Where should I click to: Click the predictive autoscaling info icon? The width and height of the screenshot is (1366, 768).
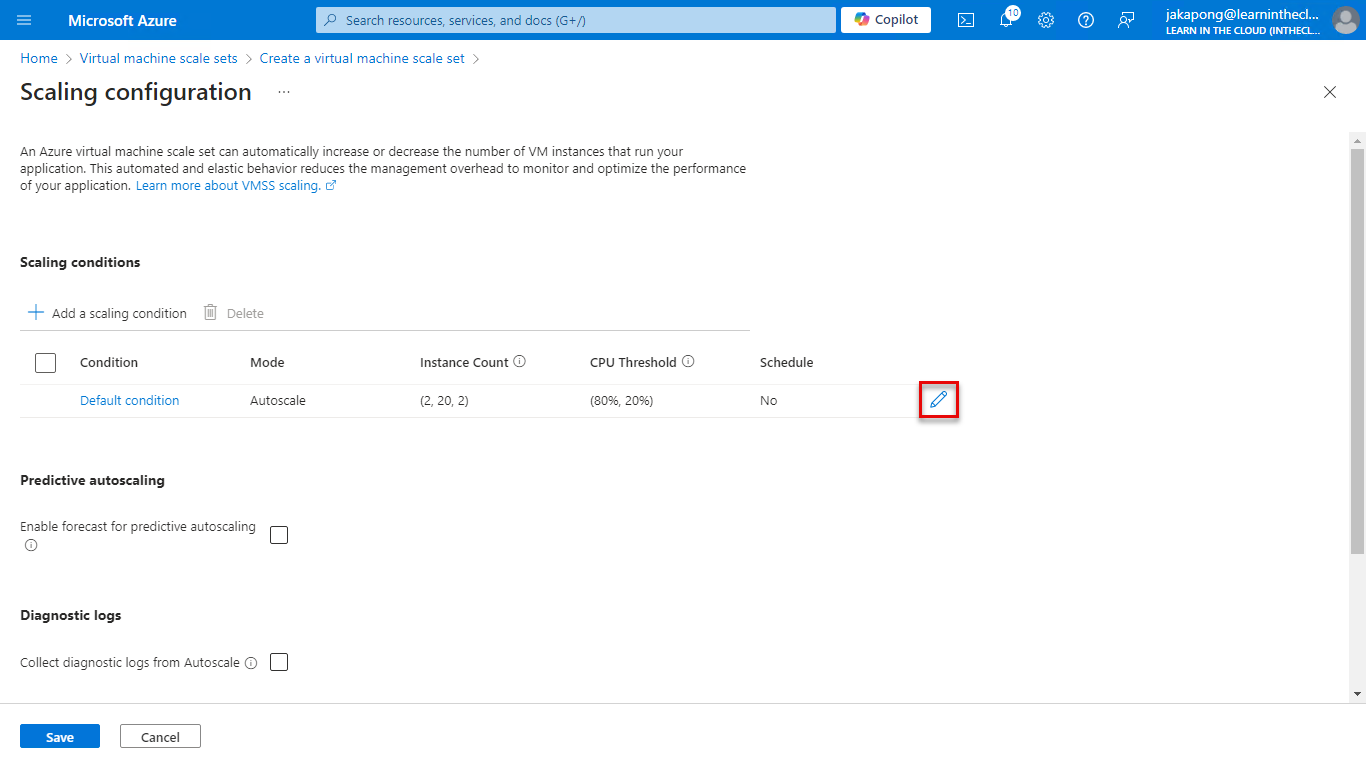[x=31, y=545]
